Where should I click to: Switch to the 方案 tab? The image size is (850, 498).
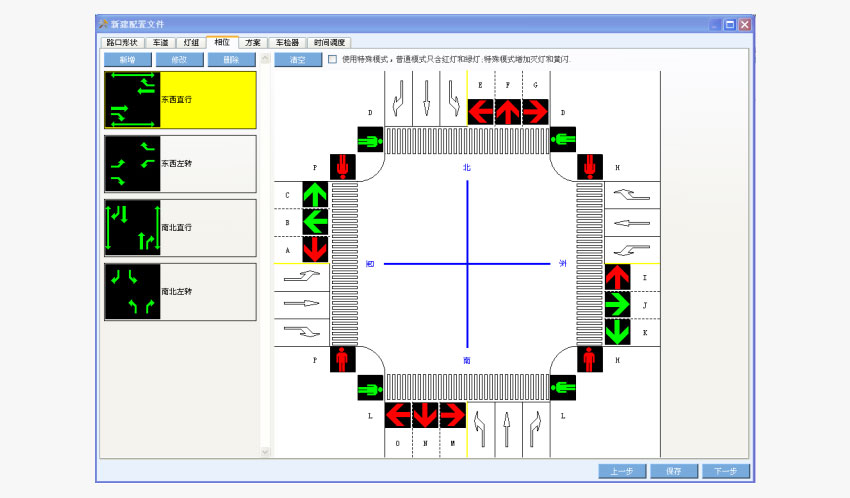[x=253, y=43]
